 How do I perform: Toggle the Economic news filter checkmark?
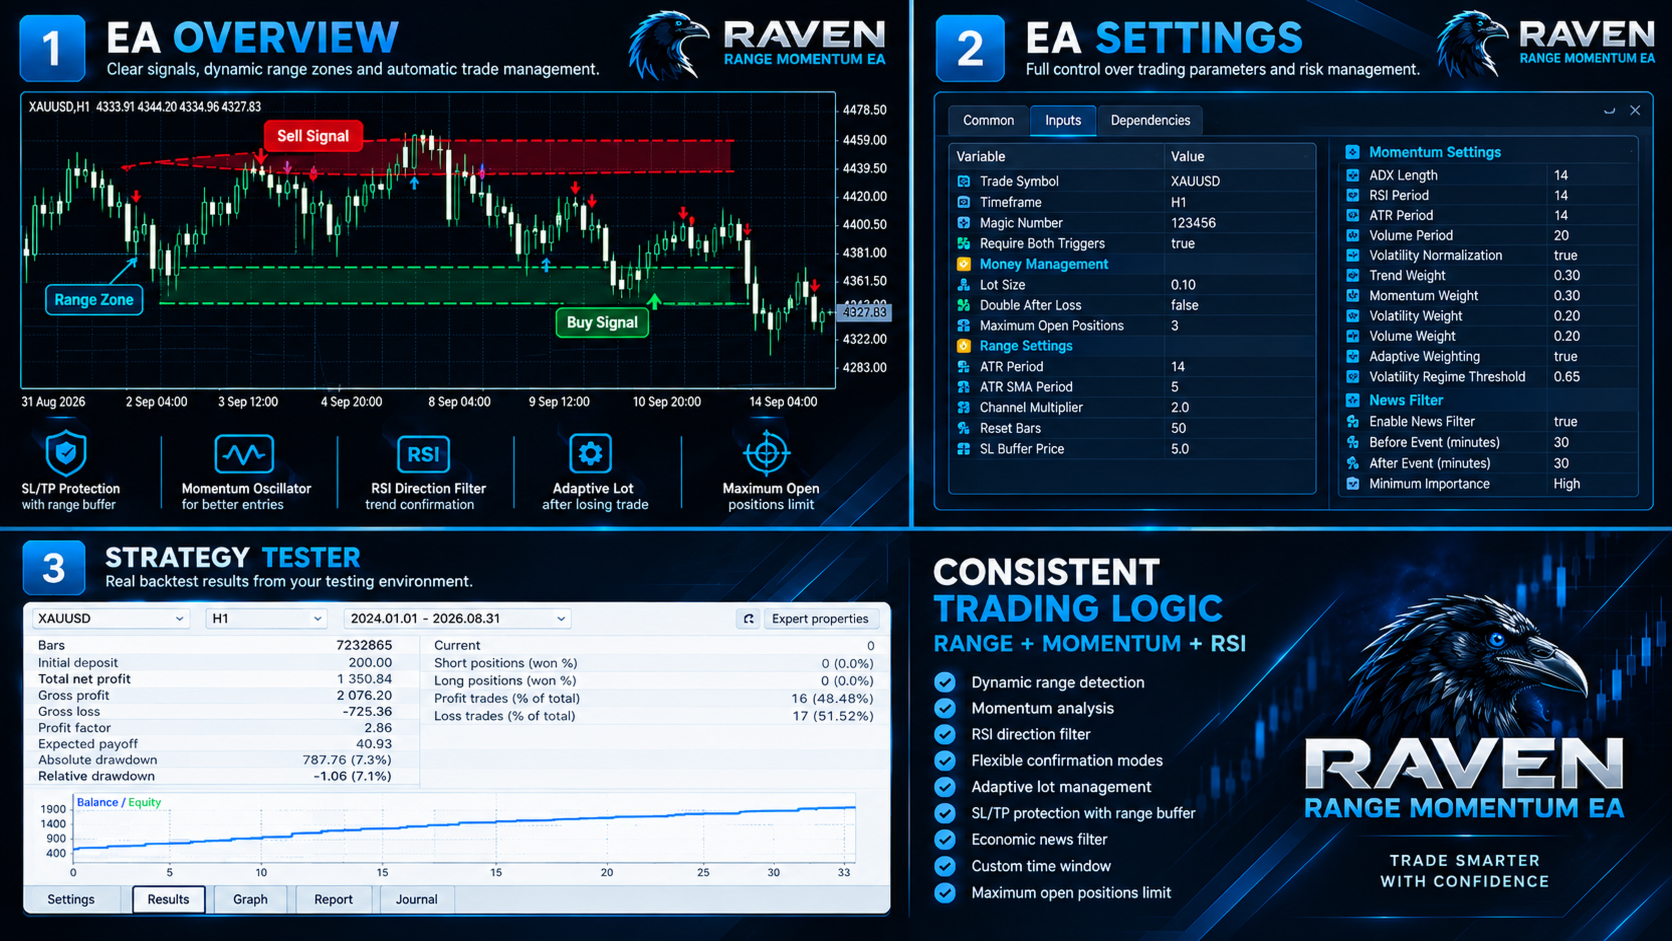point(945,839)
